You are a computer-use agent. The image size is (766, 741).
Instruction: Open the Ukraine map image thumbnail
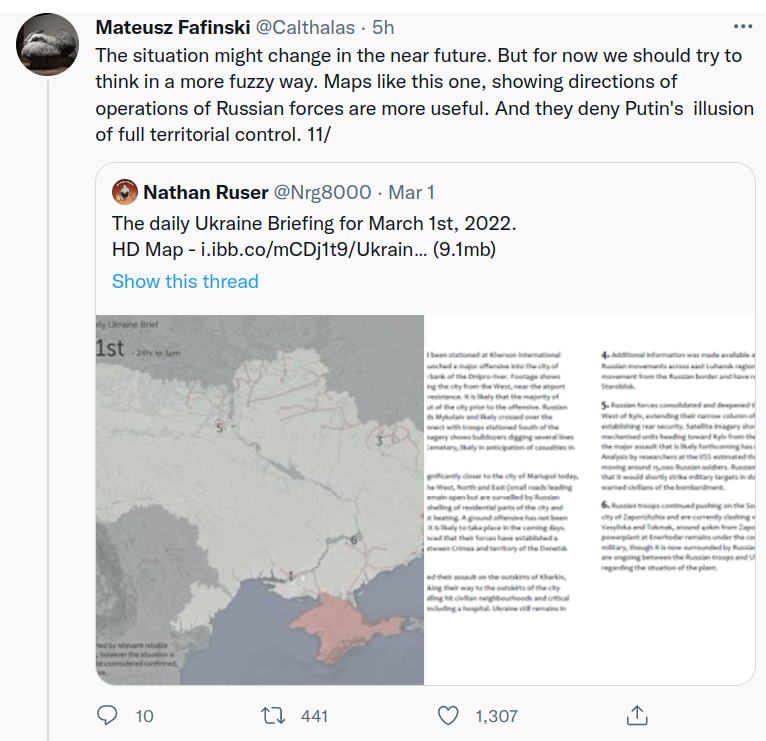point(260,499)
